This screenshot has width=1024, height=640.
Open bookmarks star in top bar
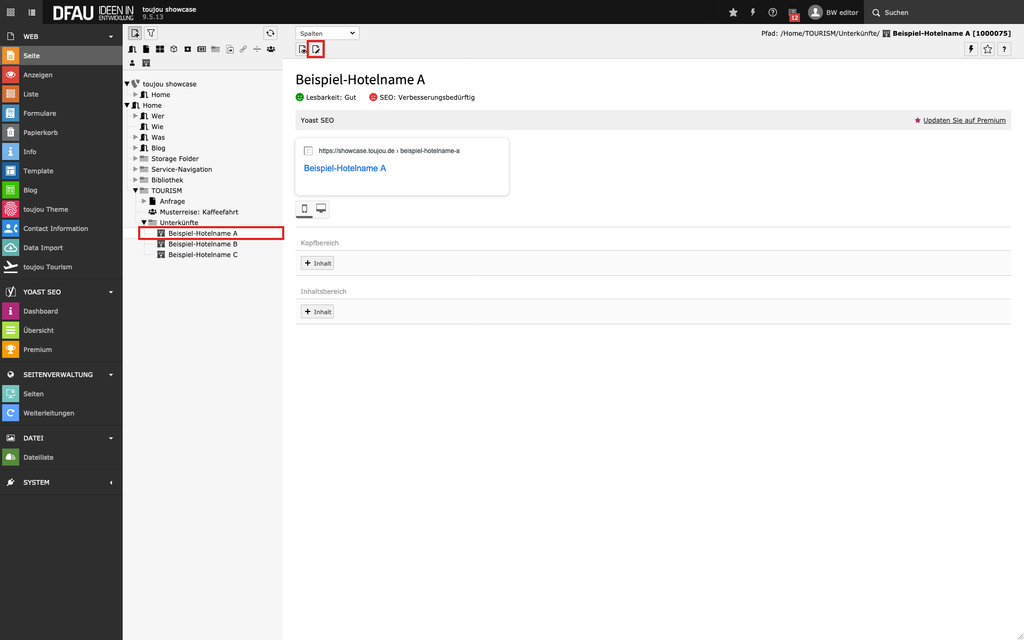(733, 12)
